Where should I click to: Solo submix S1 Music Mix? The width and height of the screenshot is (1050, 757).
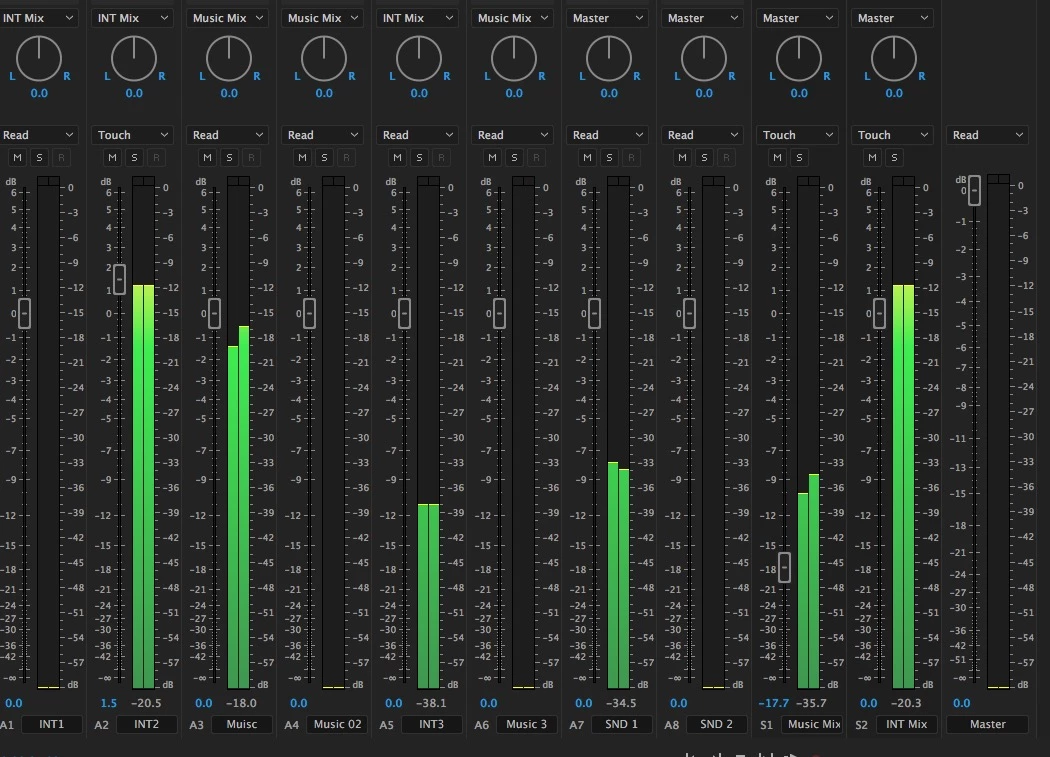(x=800, y=157)
